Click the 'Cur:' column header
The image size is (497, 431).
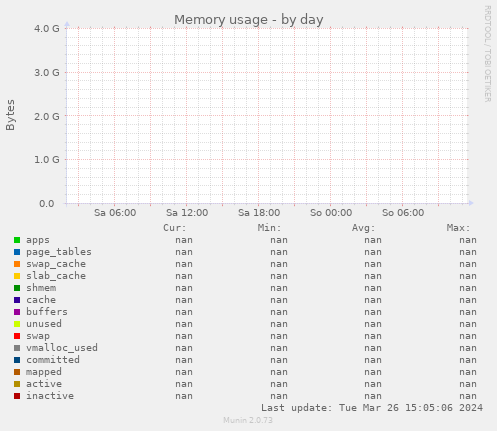pos(175,228)
